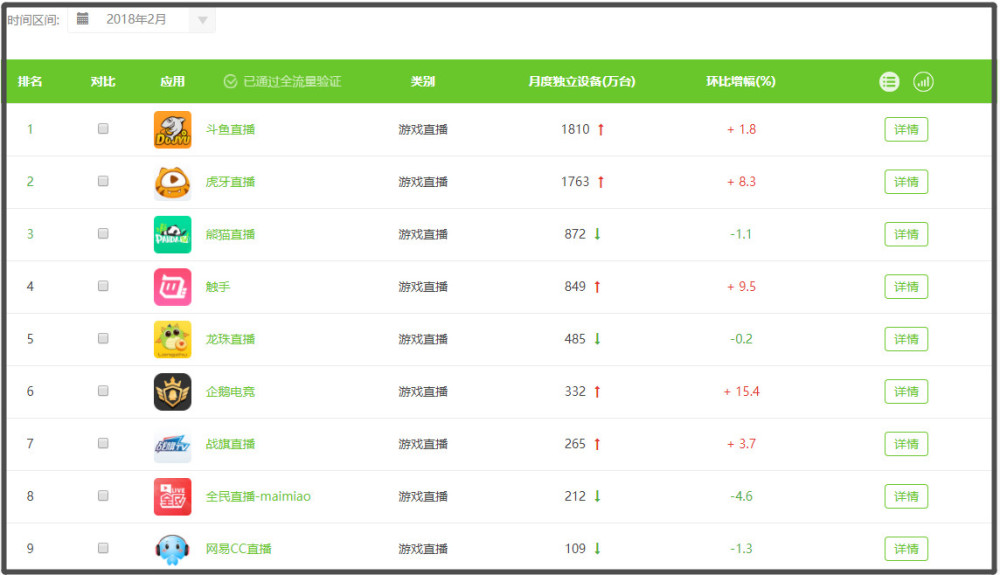1000x575 pixels.
Task: Open the 龙珠直播 name link
Action: tap(230, 339)
